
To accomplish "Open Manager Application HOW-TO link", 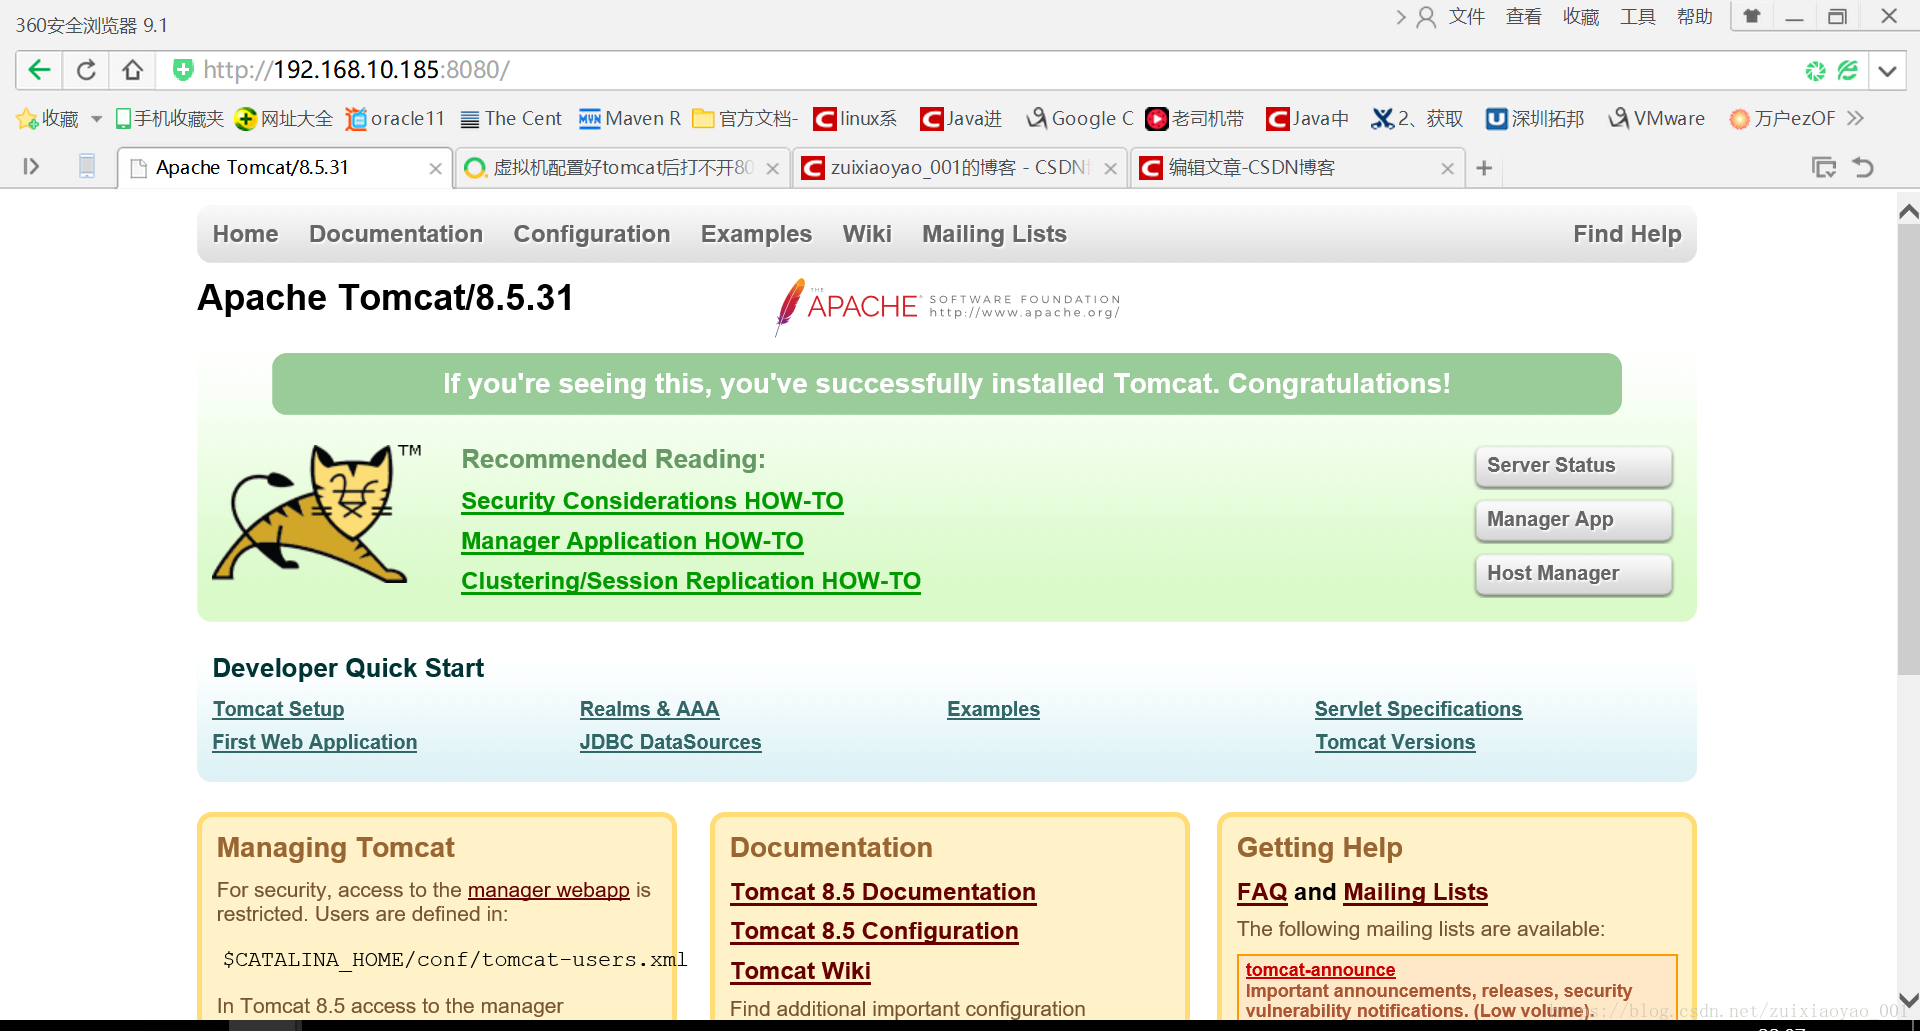I will click(x=632, y=541).
